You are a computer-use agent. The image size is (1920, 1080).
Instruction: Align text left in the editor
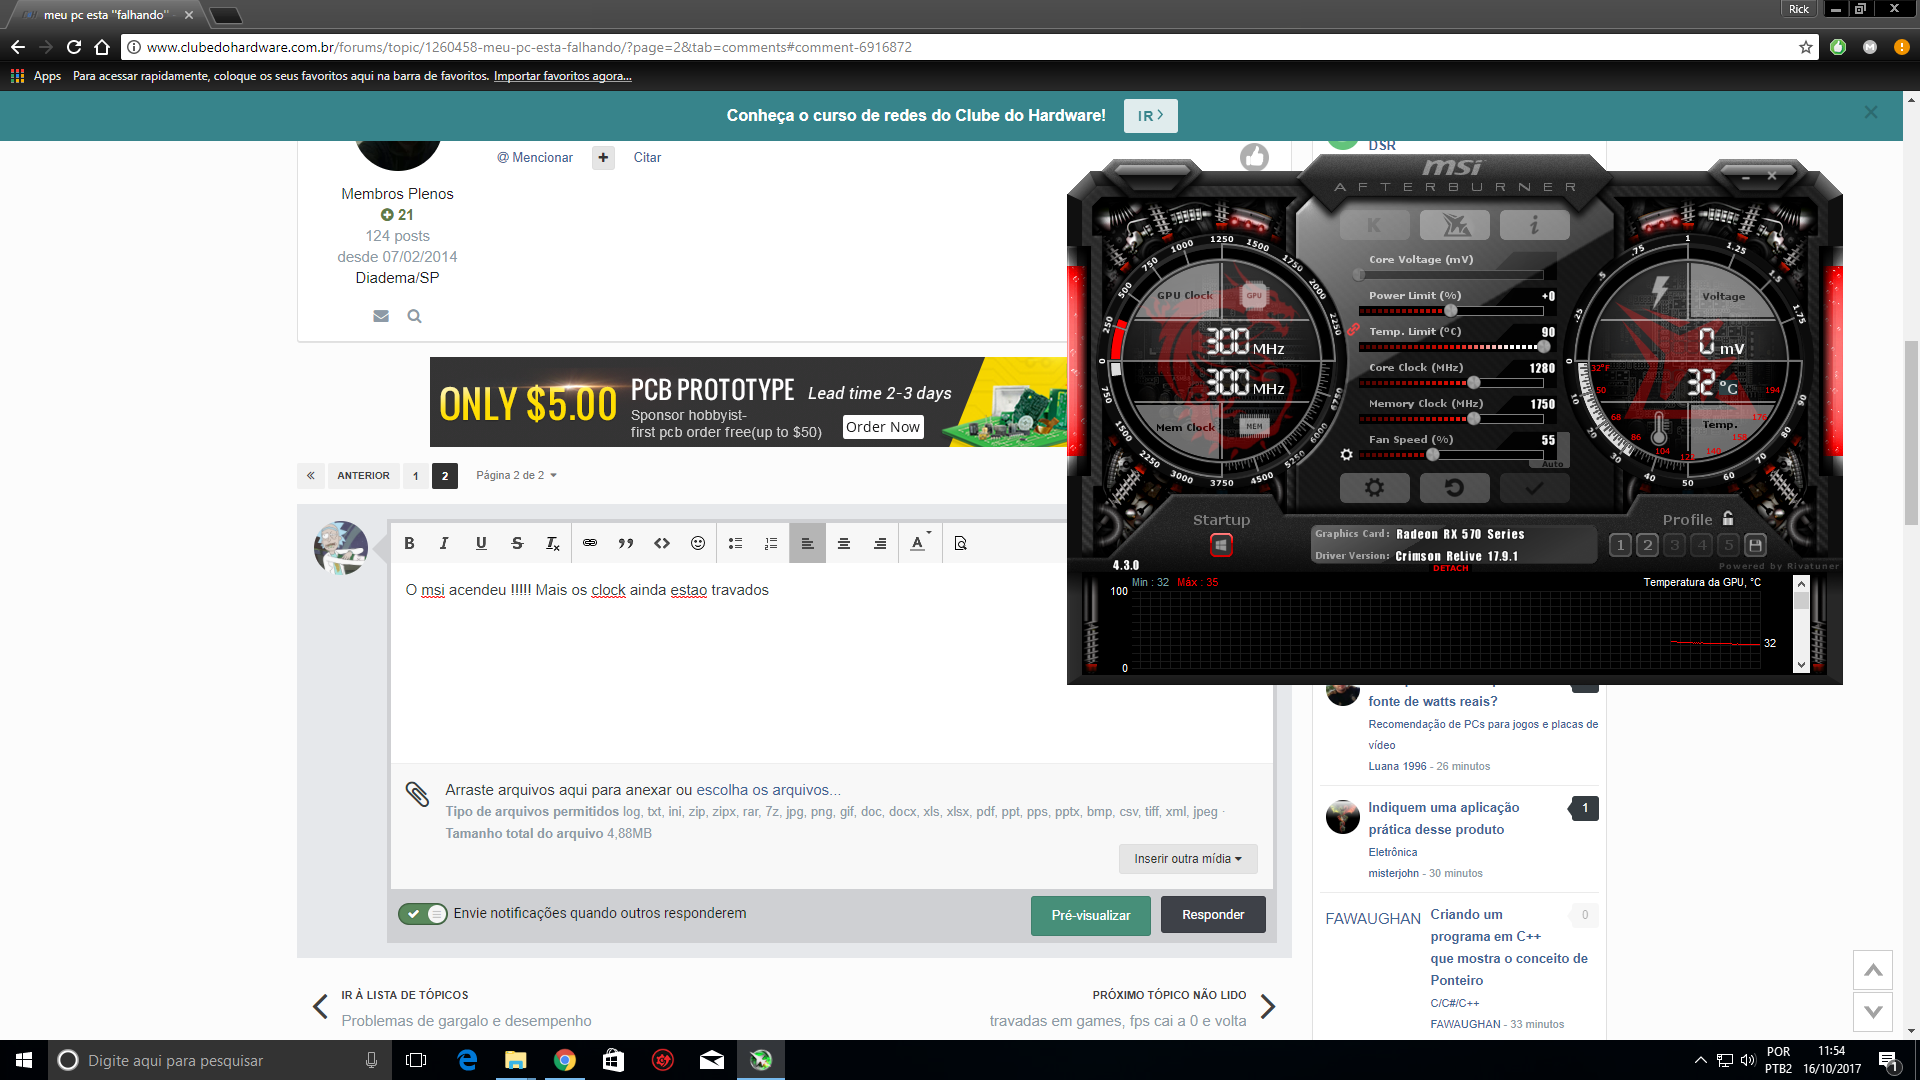(x=807, y=543)
